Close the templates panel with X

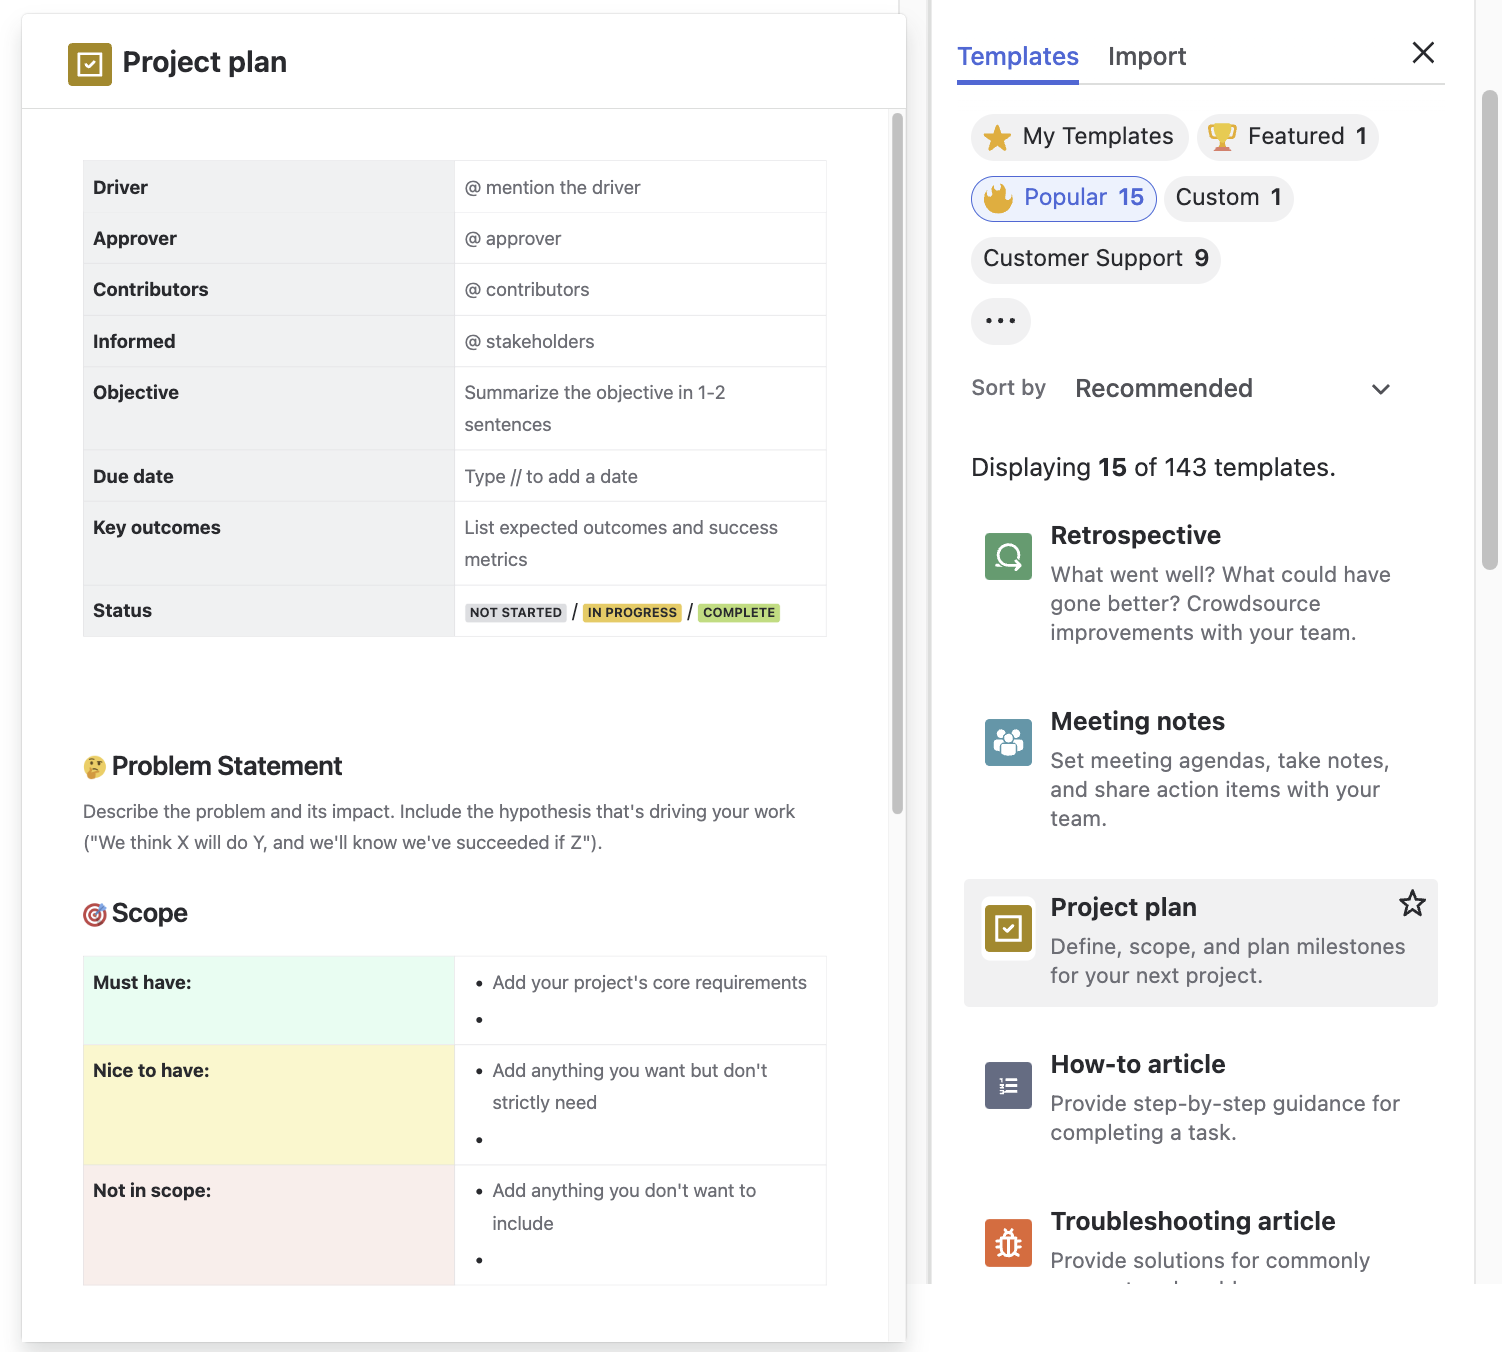tap(1423, 53)
